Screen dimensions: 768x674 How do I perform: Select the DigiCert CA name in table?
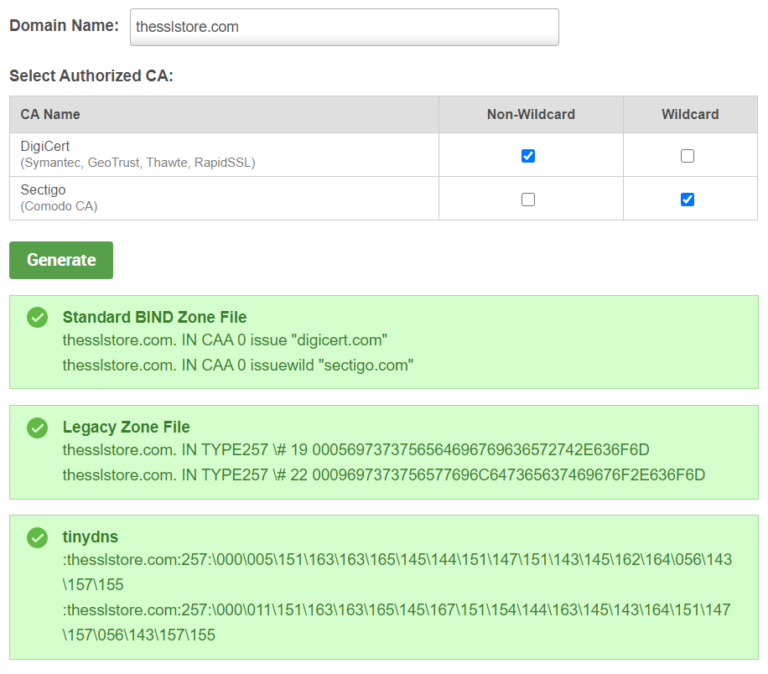[x=45, y=147]
